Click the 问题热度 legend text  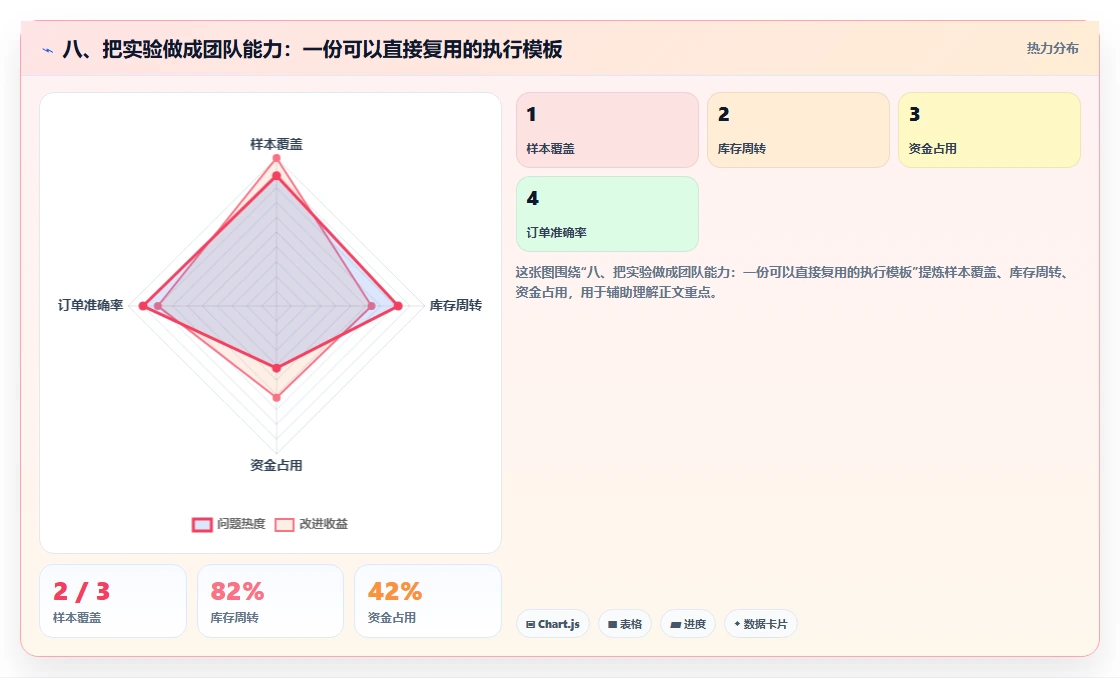[241, 524]
